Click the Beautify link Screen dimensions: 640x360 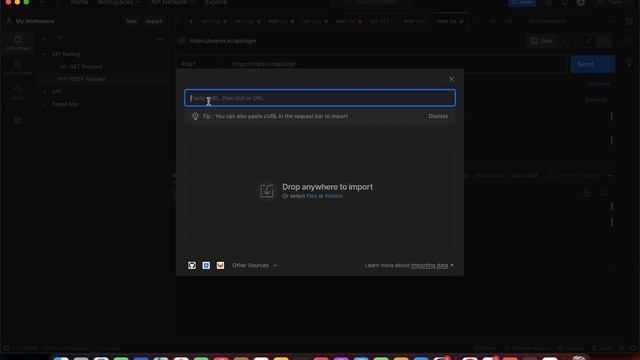(596, 100)
